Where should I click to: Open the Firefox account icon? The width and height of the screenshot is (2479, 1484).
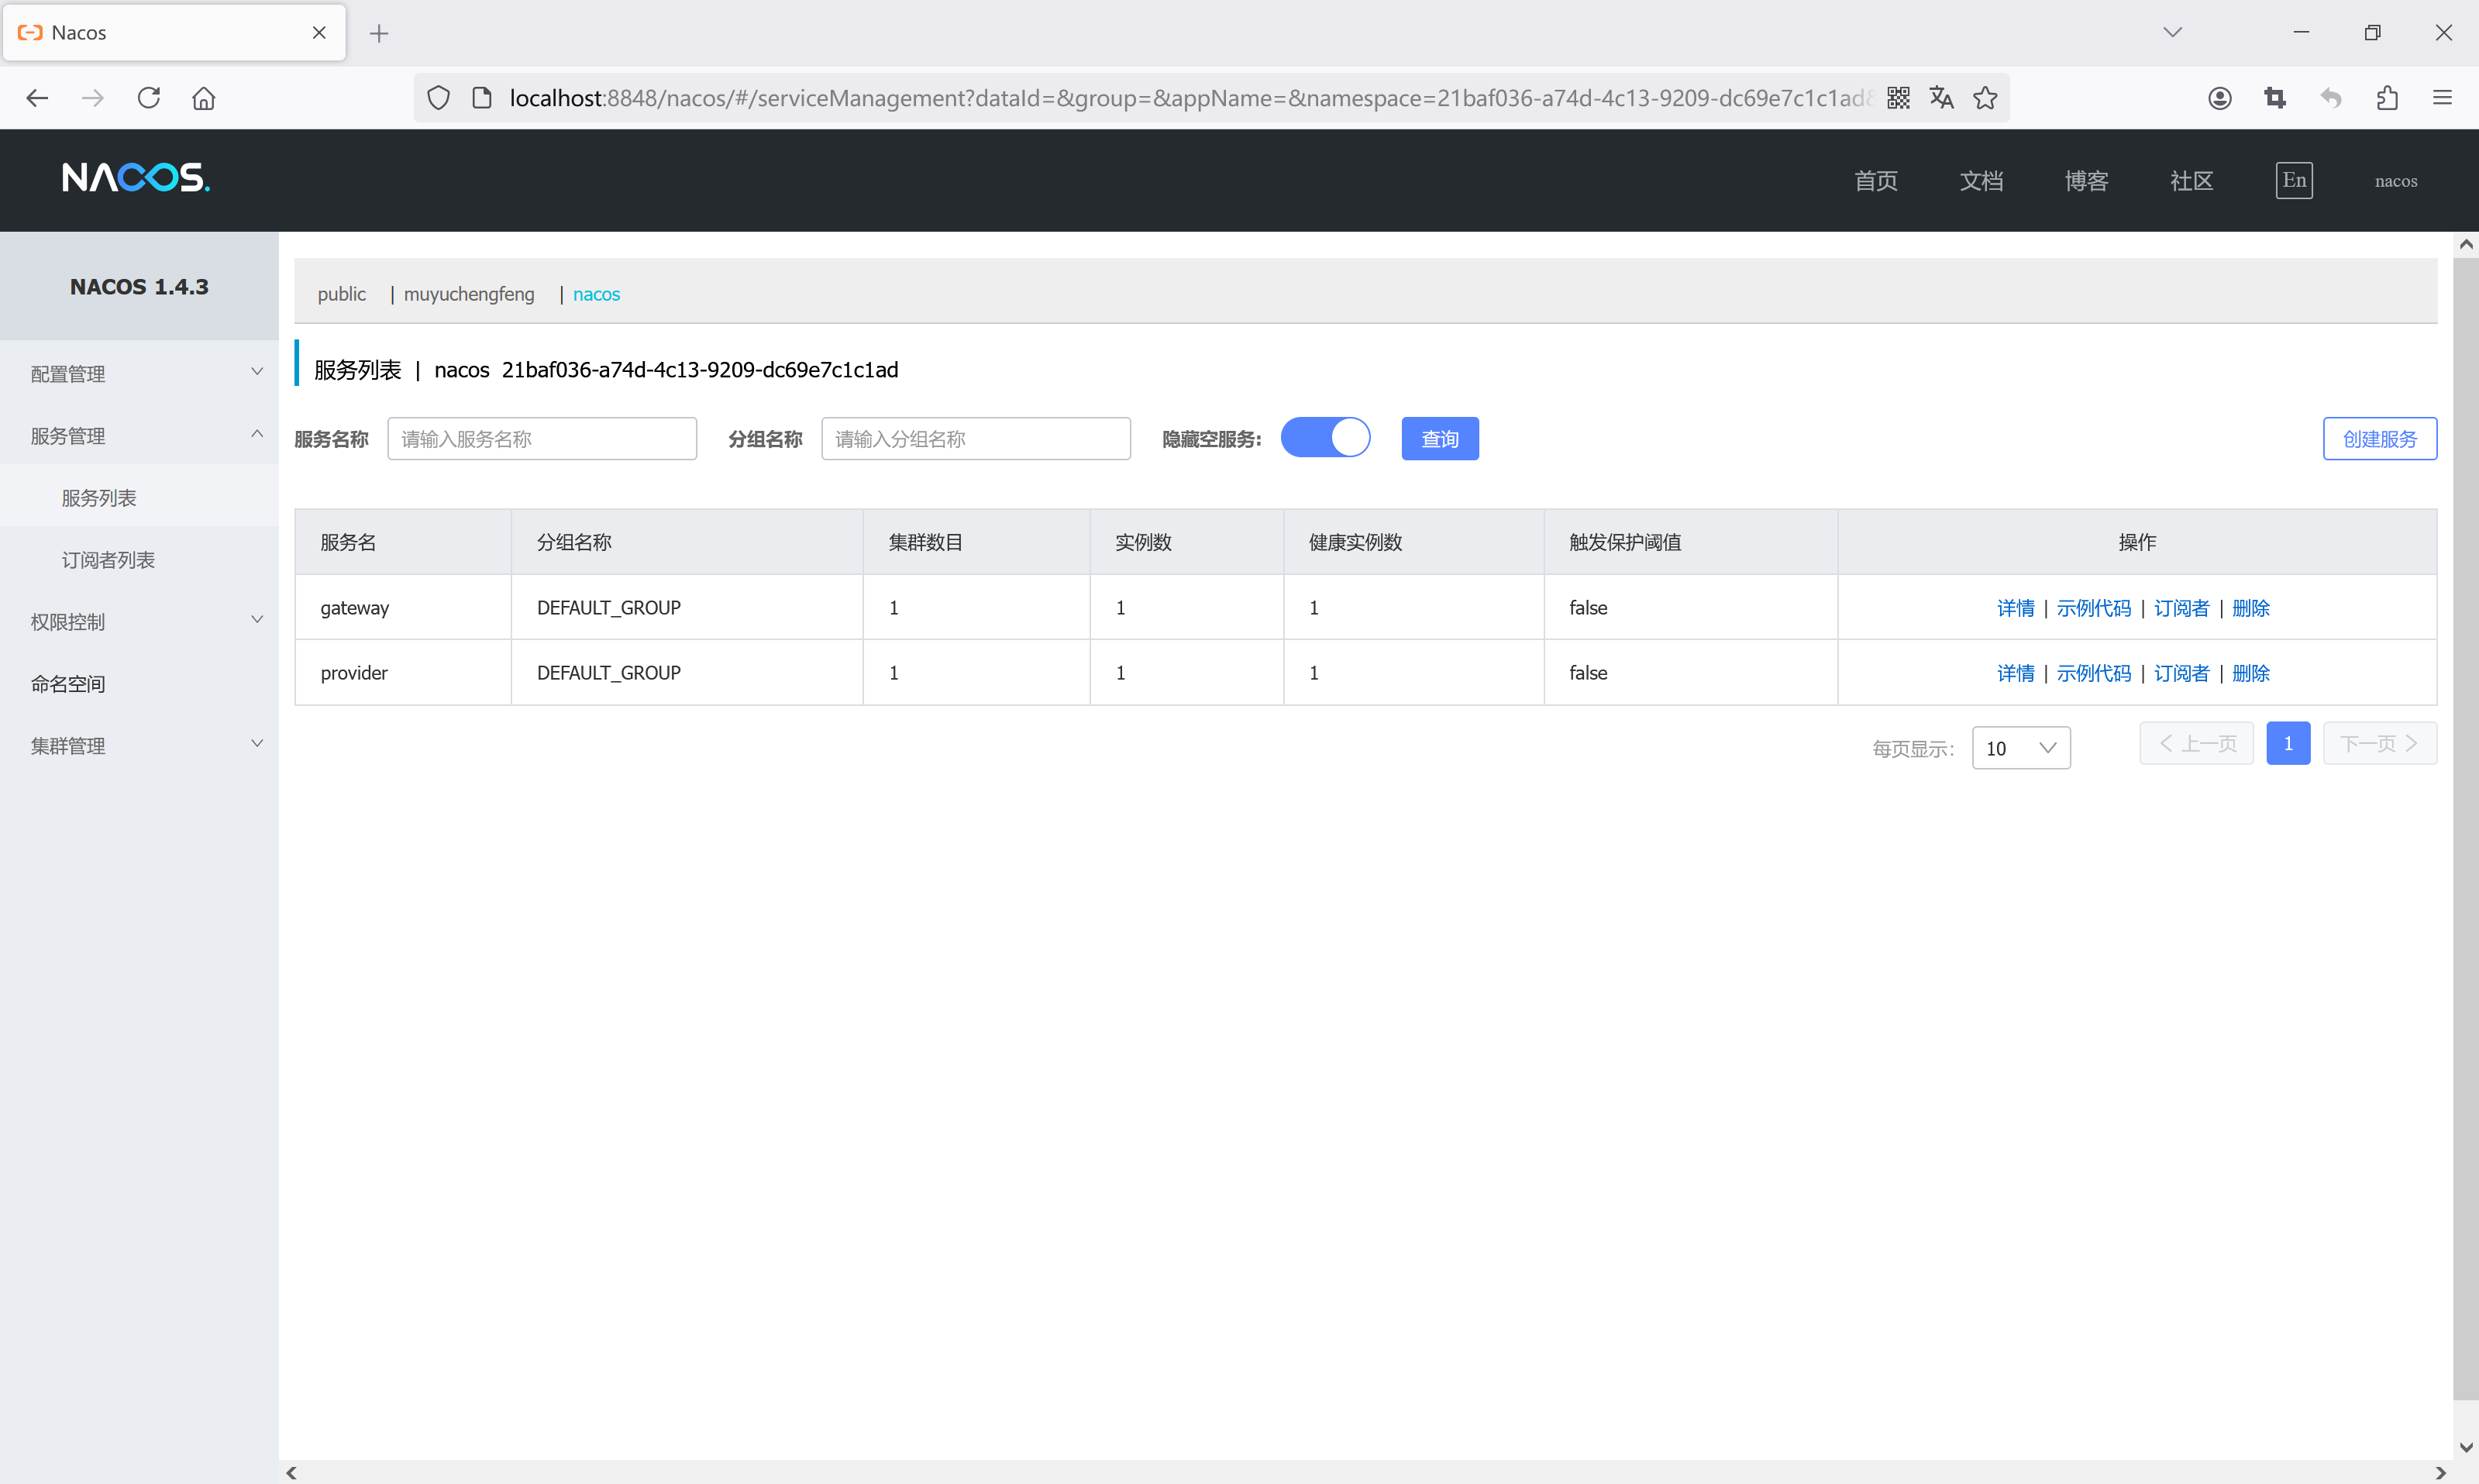point(2219,98)
